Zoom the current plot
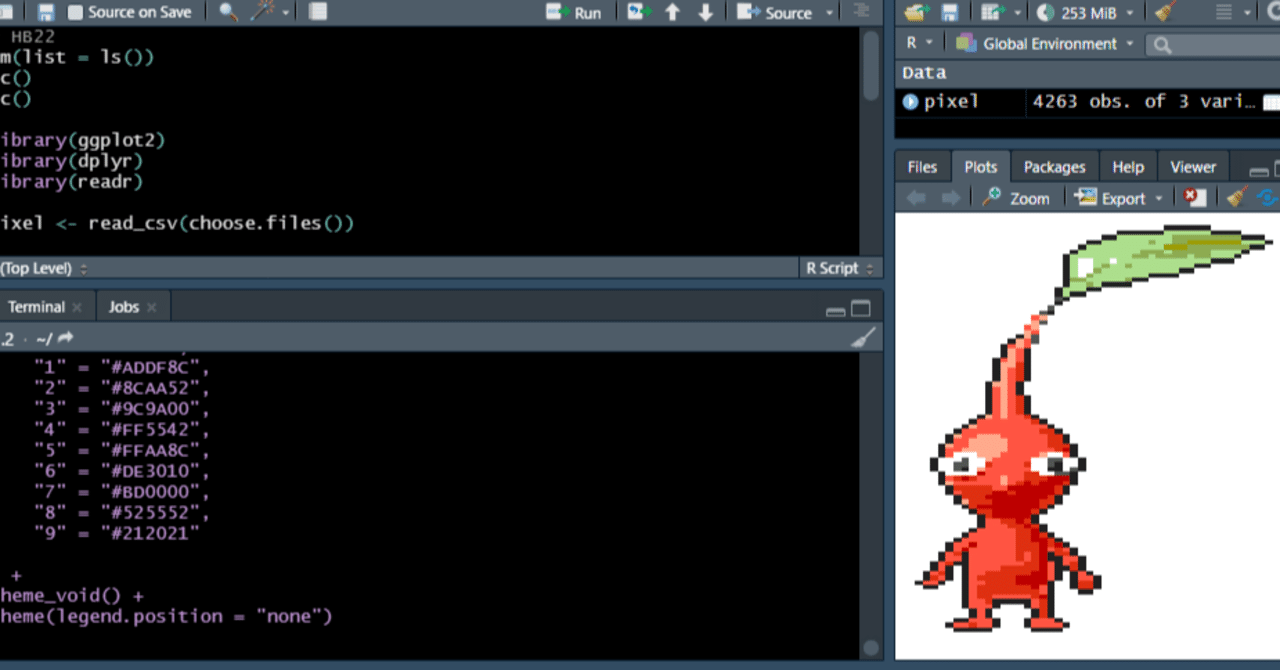Viewport: 1280px width, 670px height. [x=1017, y=197]
